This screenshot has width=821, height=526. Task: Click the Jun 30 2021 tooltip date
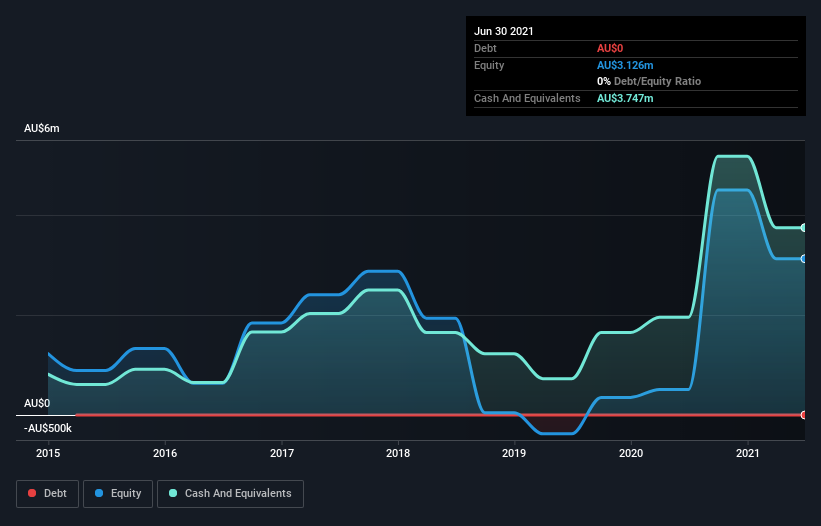click(504, 31)
